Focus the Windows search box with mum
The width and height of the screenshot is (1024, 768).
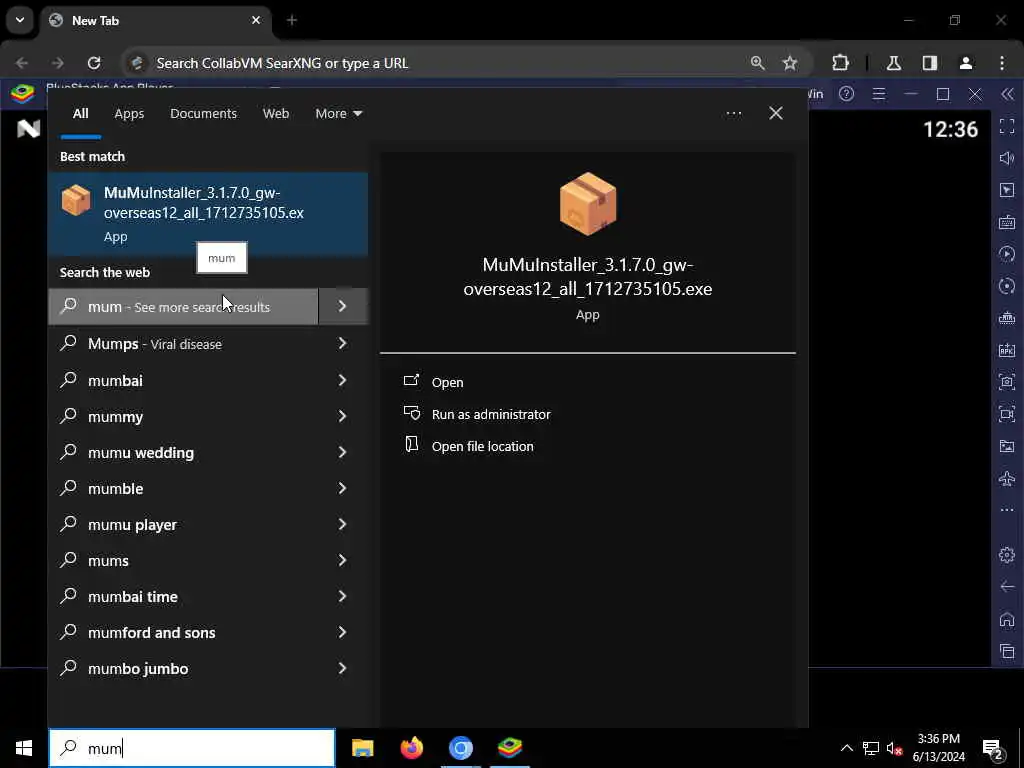192,748
